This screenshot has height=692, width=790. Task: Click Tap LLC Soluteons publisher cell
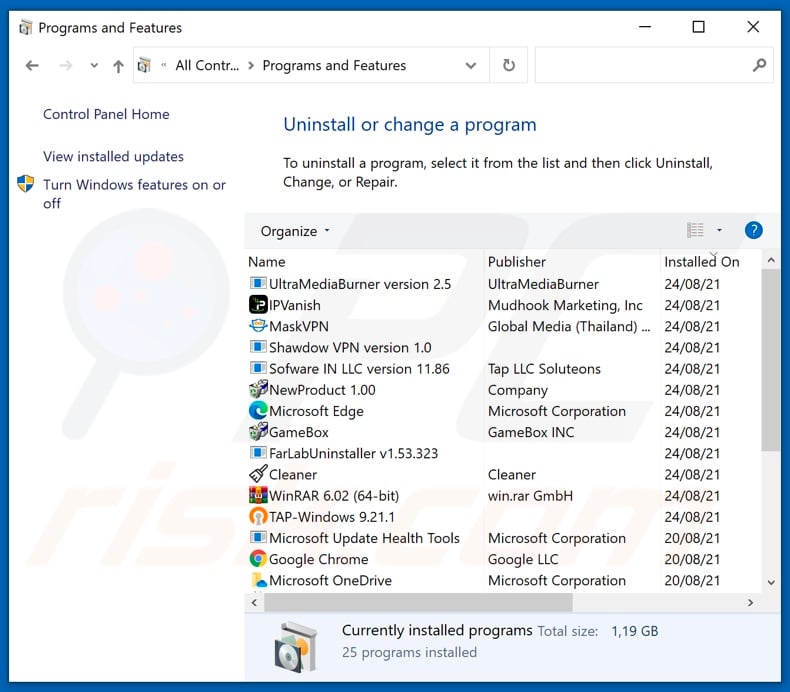point(545,368)
